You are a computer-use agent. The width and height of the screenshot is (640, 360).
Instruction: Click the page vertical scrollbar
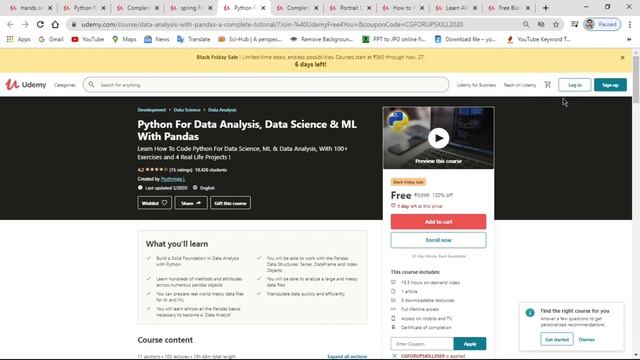click(x=636, y=80)
